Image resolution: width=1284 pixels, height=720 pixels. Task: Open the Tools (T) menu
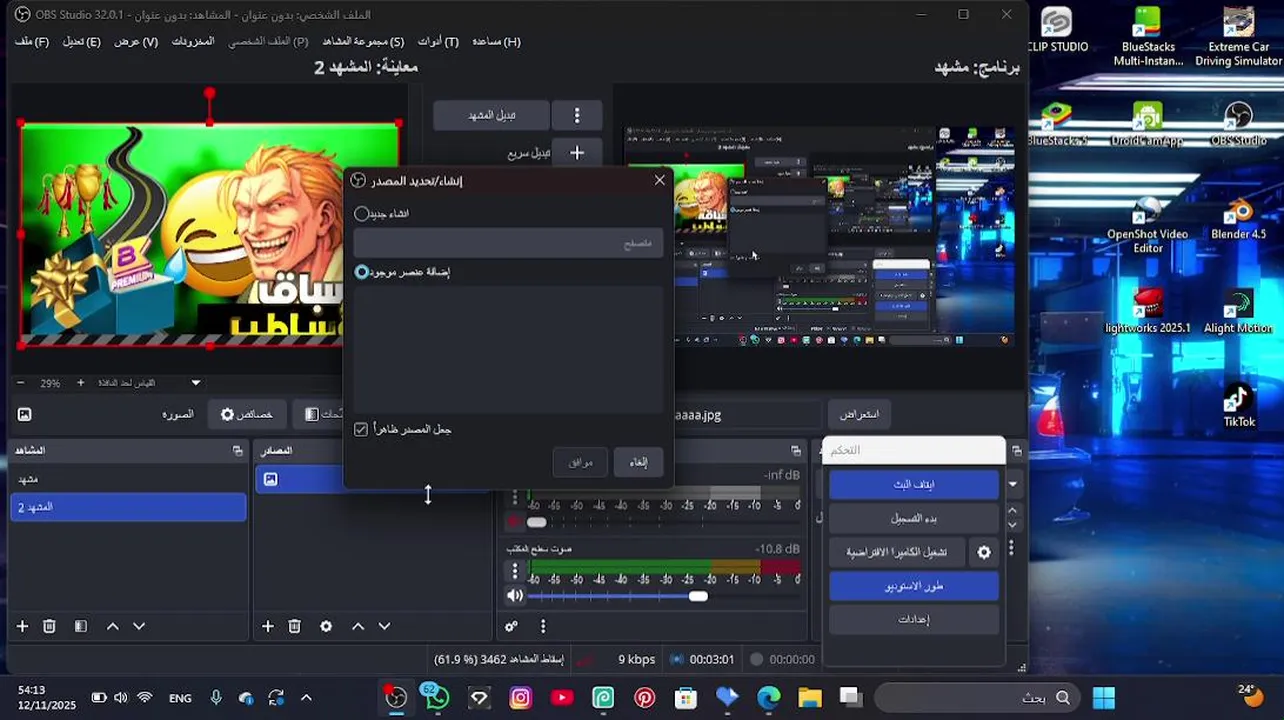tap(438, 42)
